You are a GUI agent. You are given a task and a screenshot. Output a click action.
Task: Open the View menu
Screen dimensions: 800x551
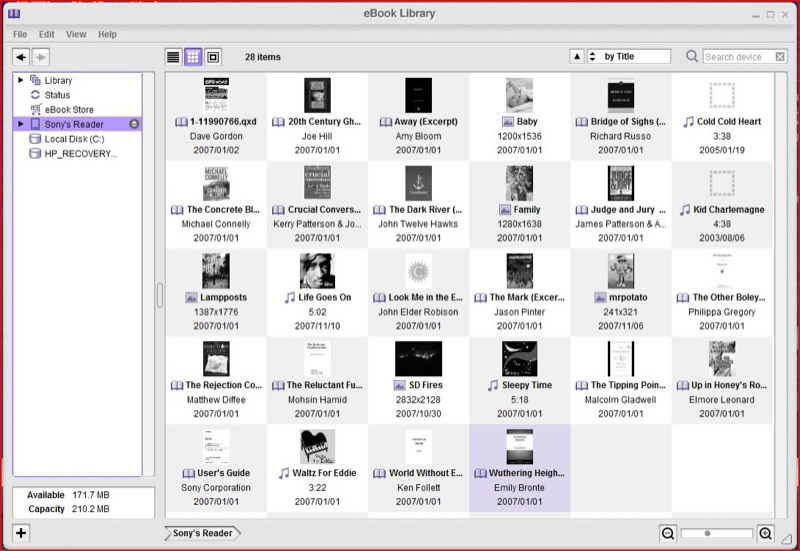(x=76, y=34)
